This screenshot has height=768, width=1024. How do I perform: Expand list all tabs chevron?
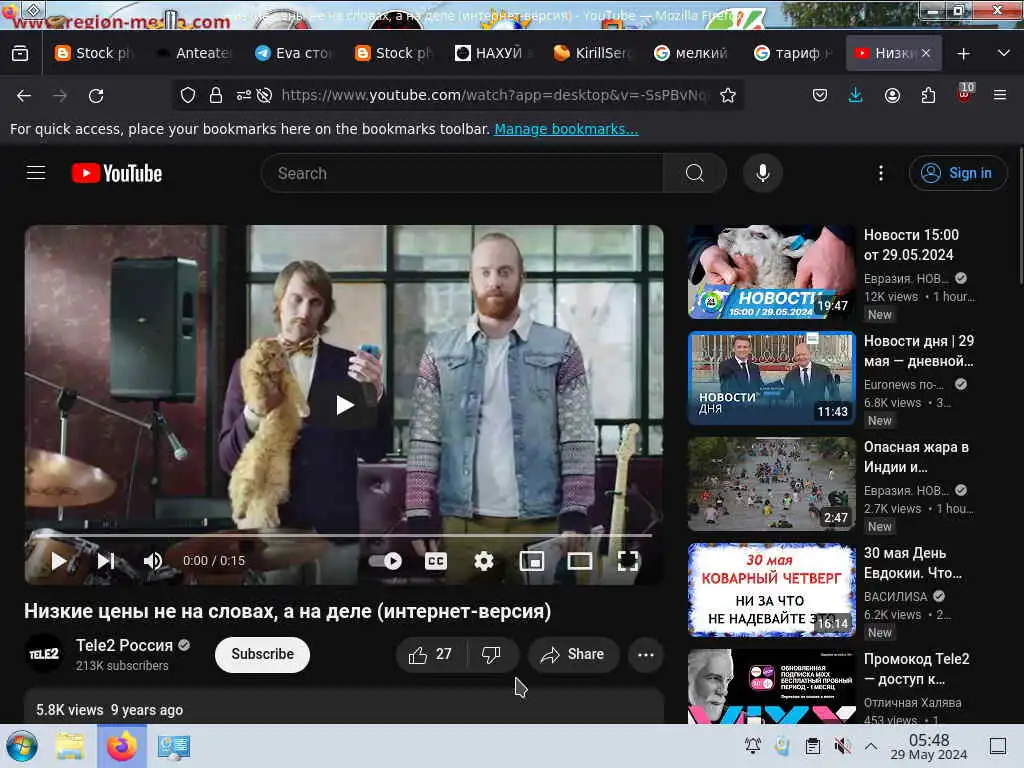pyautogui.click(x=1004, y=54)
